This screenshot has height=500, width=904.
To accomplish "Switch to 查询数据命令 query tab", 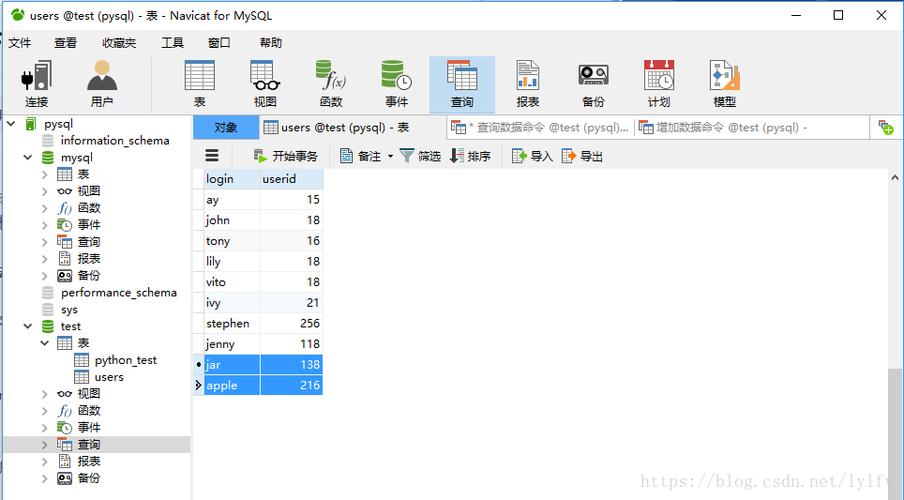I will (x=540, y=127).
